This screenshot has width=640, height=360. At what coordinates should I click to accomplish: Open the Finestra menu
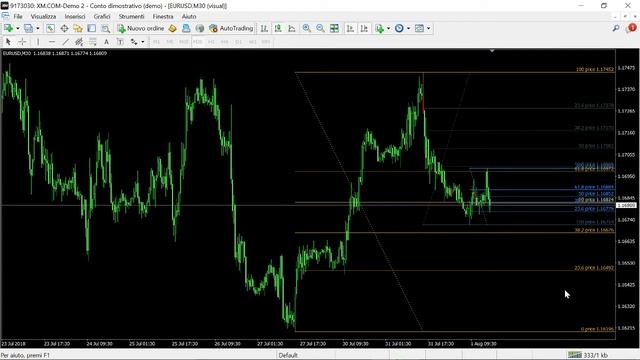[x=163, y=16]
